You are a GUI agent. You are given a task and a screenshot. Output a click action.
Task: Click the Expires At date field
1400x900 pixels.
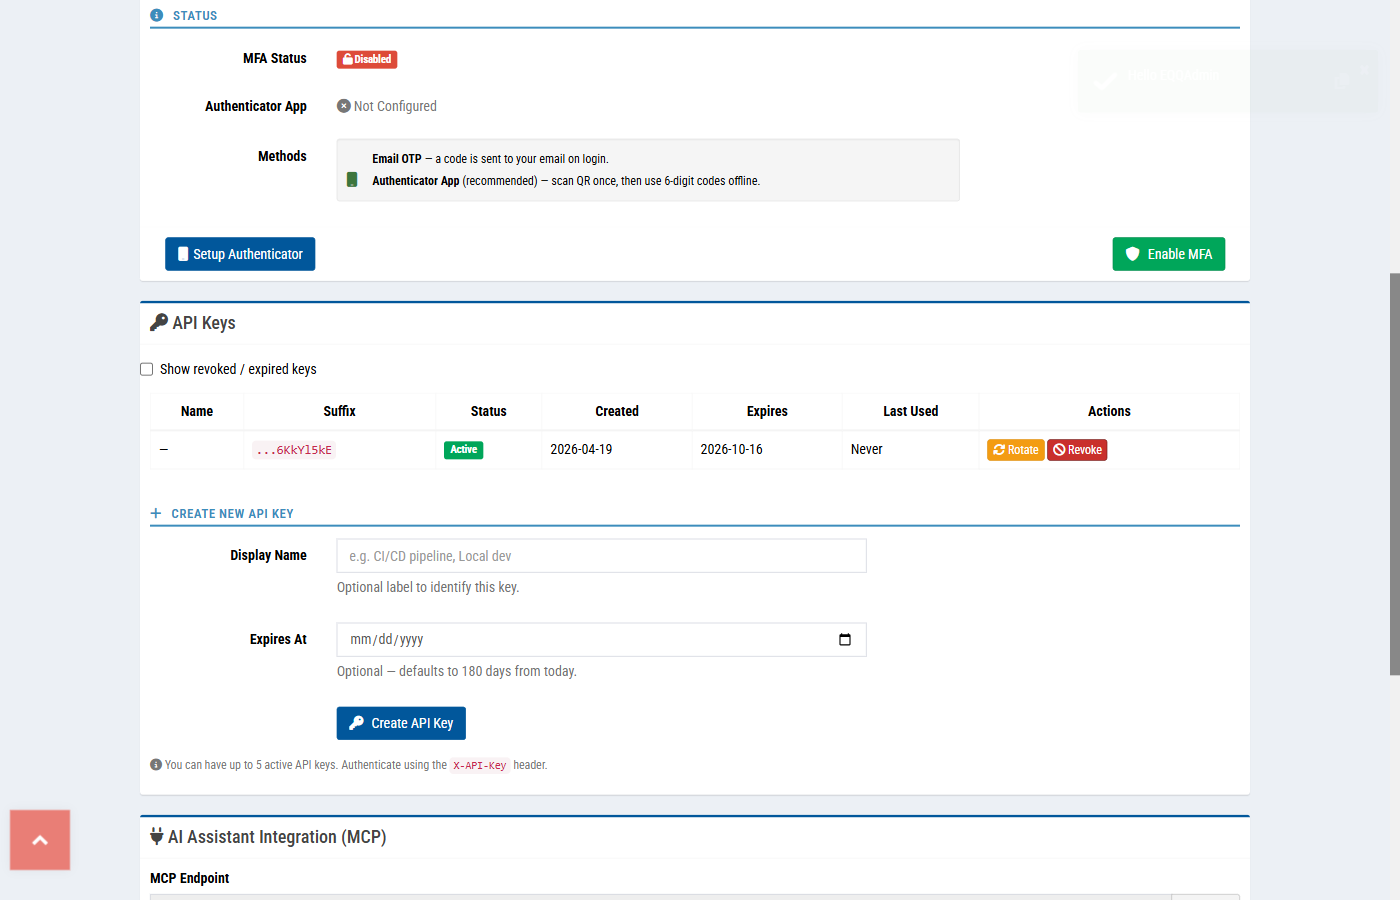coord(590,640)
